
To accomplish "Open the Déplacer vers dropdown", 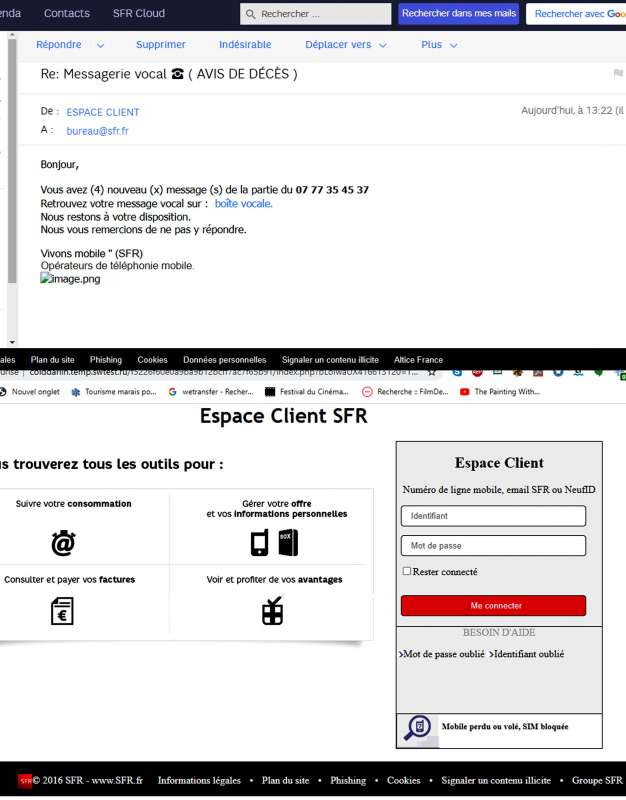I will pos(347,45).
